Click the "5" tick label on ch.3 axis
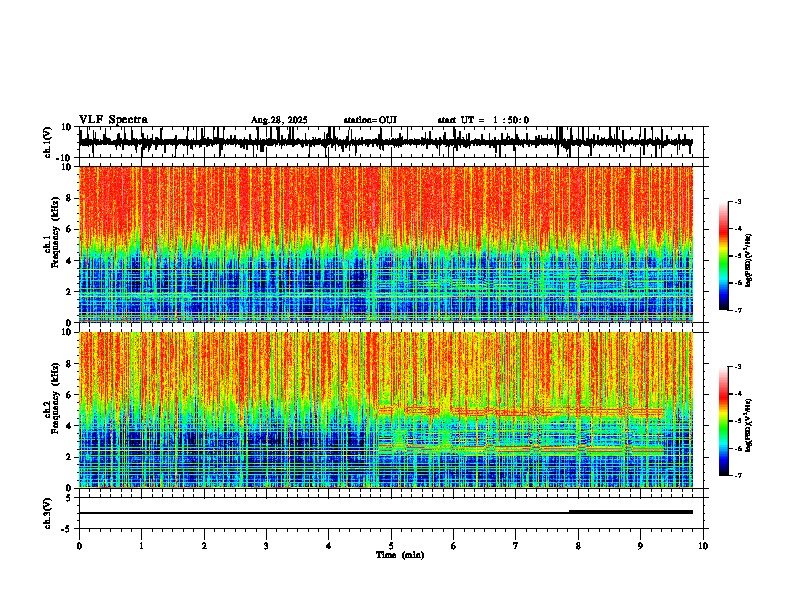792x612 pixels. coord(69,498)
